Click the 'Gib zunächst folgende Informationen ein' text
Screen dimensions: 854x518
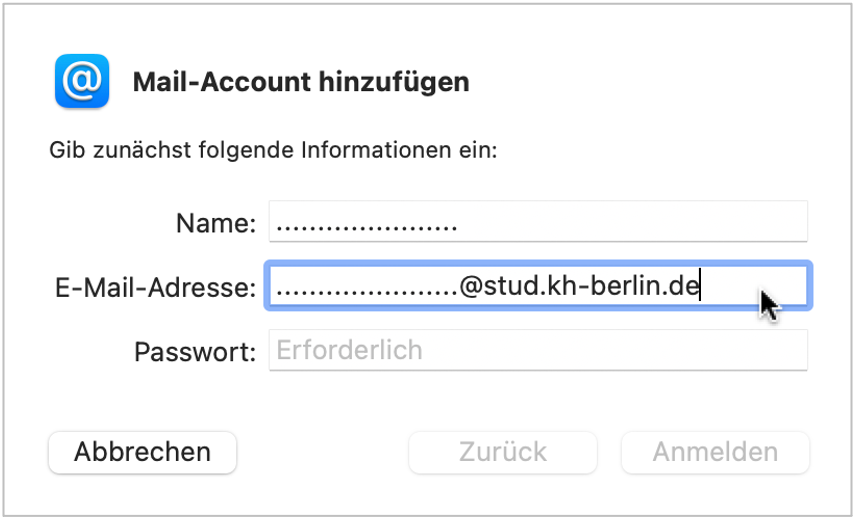(x=273, y=150)
